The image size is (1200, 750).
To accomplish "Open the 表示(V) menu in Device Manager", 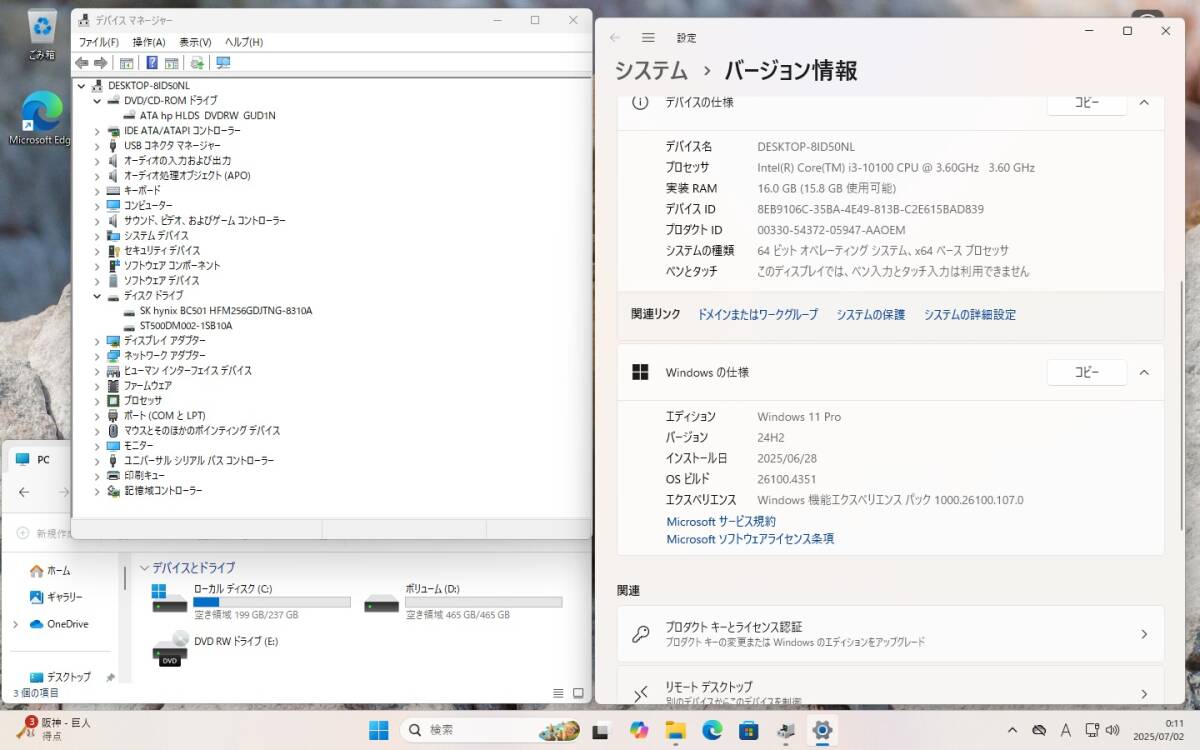I will click(x=195, y=42).
